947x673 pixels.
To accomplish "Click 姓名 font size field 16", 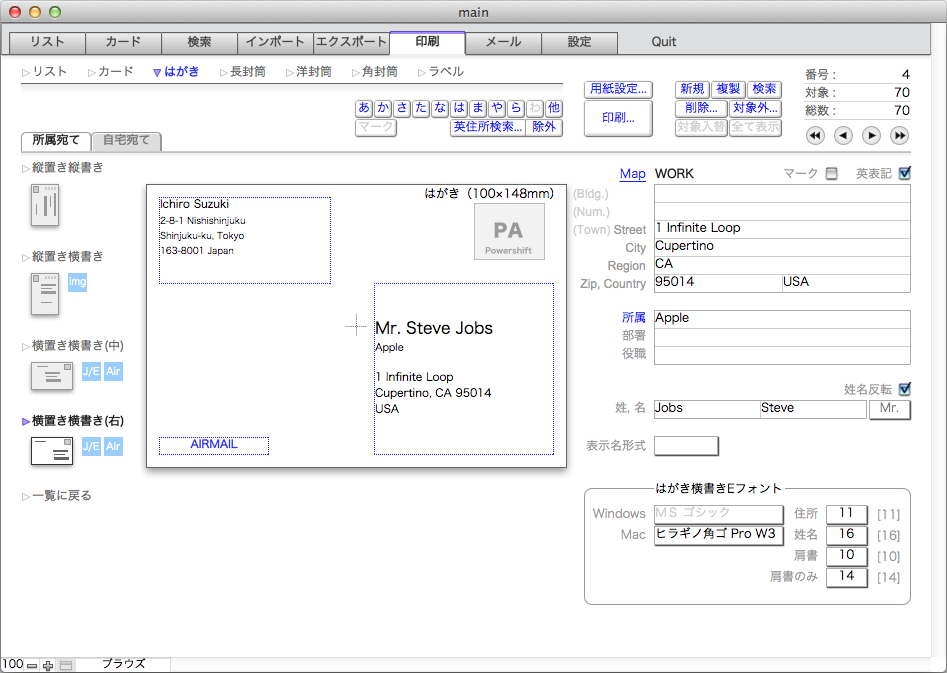I will [847, 535].
